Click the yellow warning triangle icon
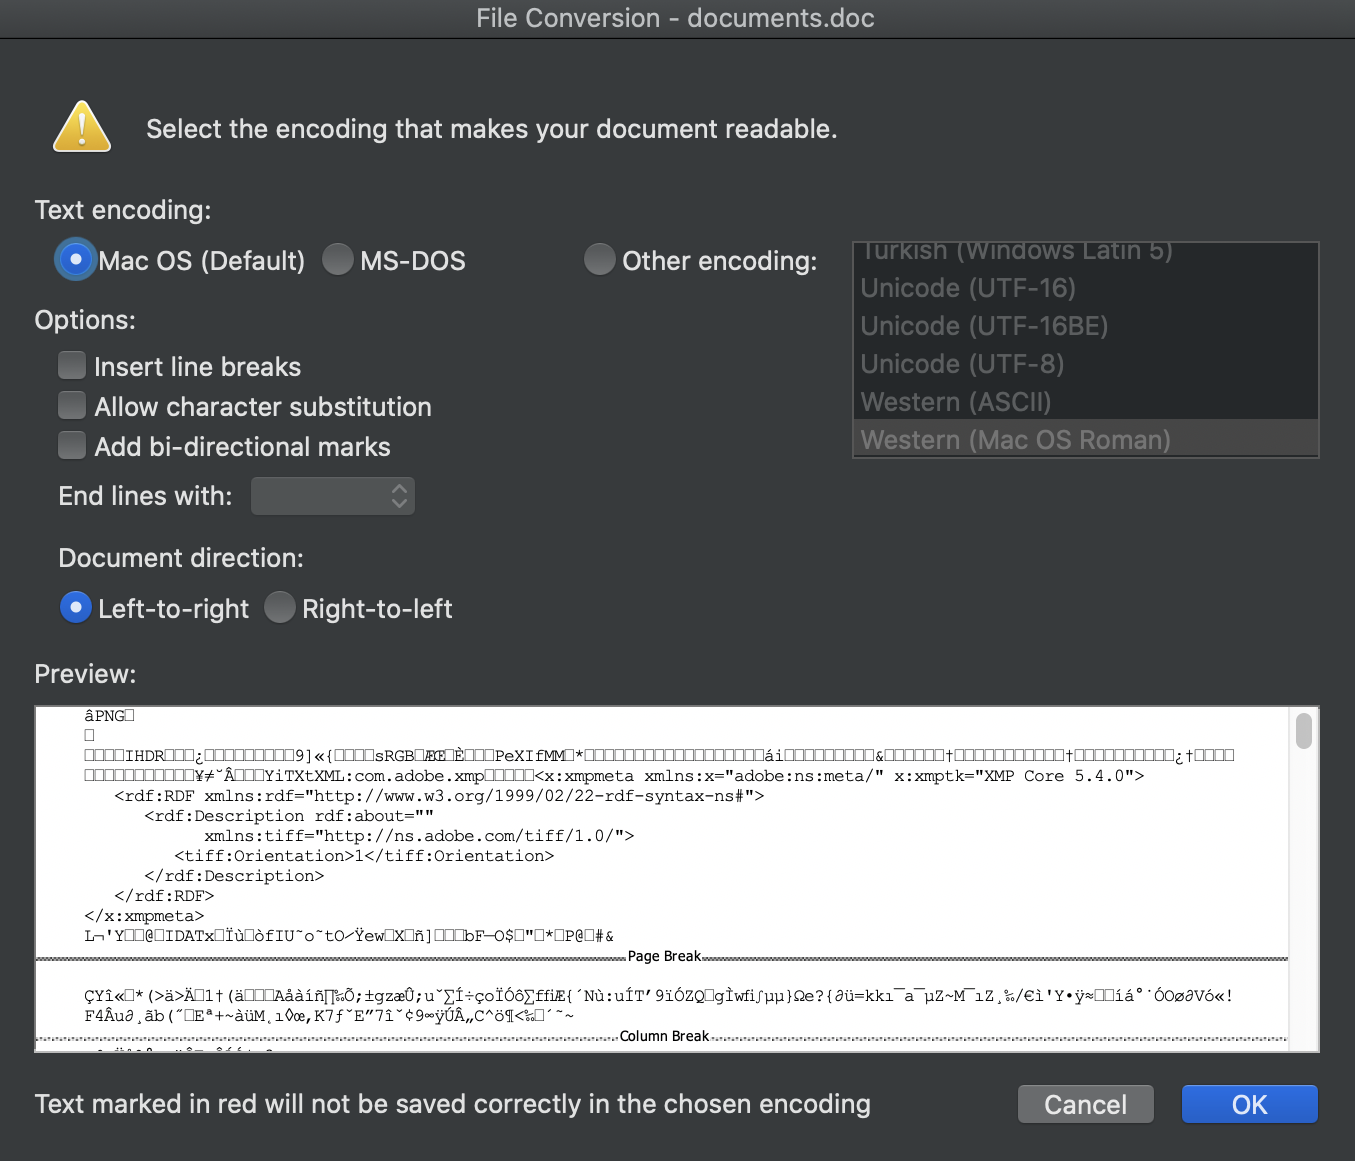This screenshot has height=1161, width=1355. click(x=82, y=127)
